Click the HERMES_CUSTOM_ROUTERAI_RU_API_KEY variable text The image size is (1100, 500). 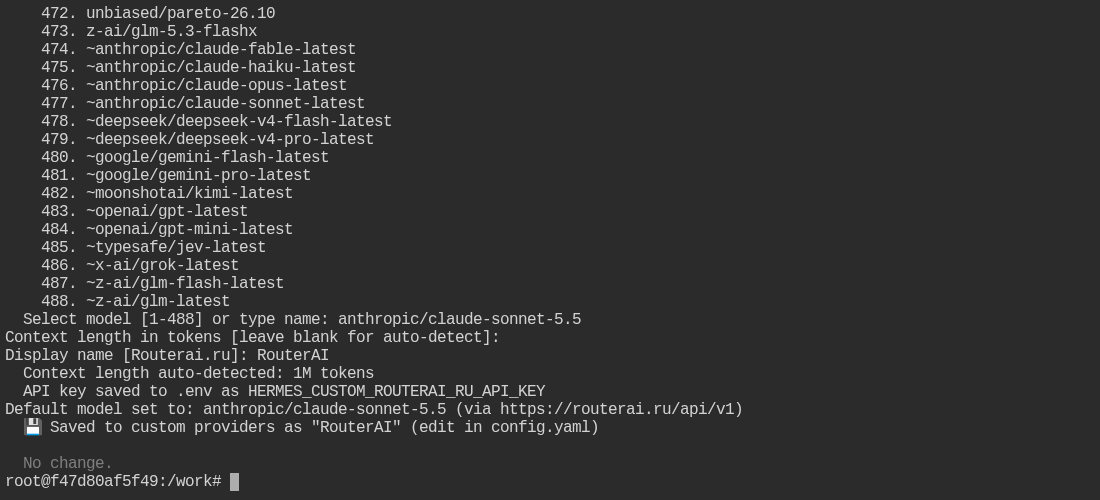(x=396, y=391)
